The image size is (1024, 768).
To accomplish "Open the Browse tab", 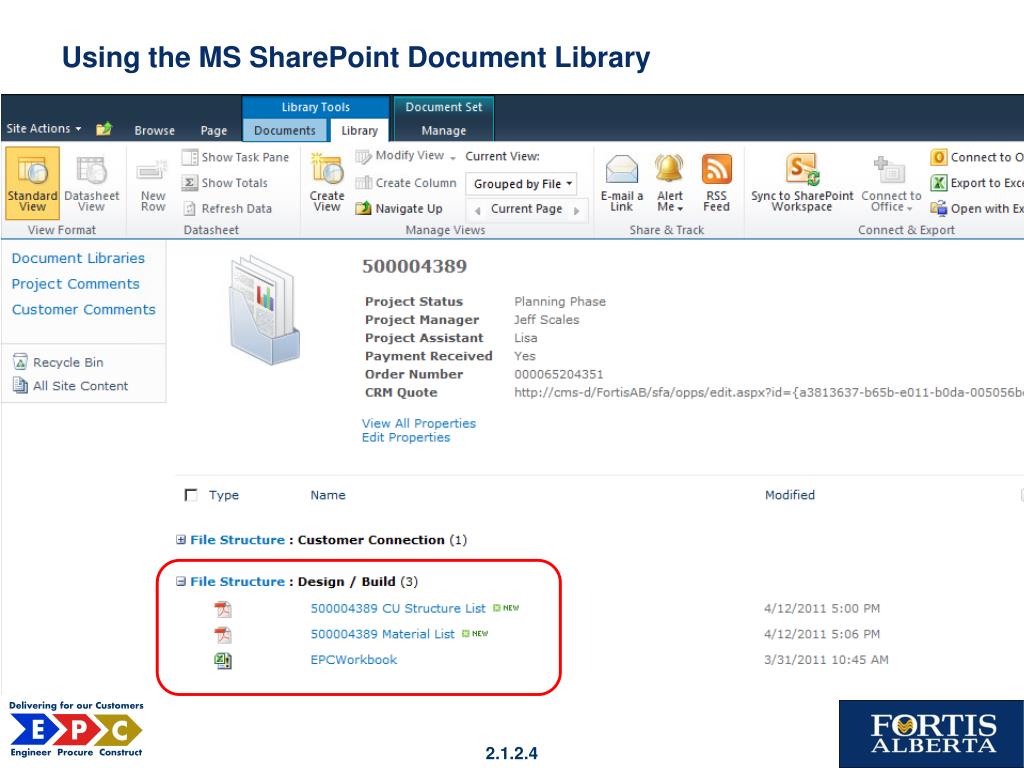I will (155, 131).
